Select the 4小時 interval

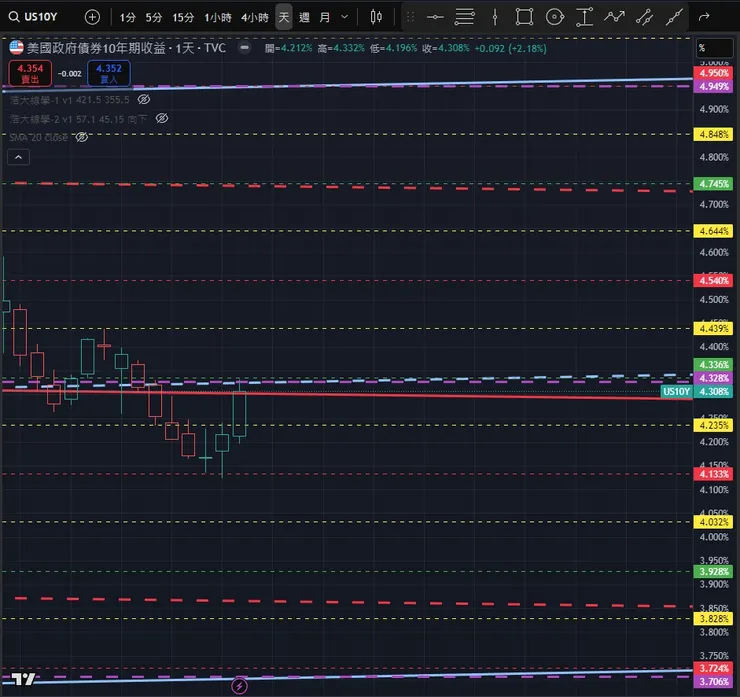click(255, 17)
